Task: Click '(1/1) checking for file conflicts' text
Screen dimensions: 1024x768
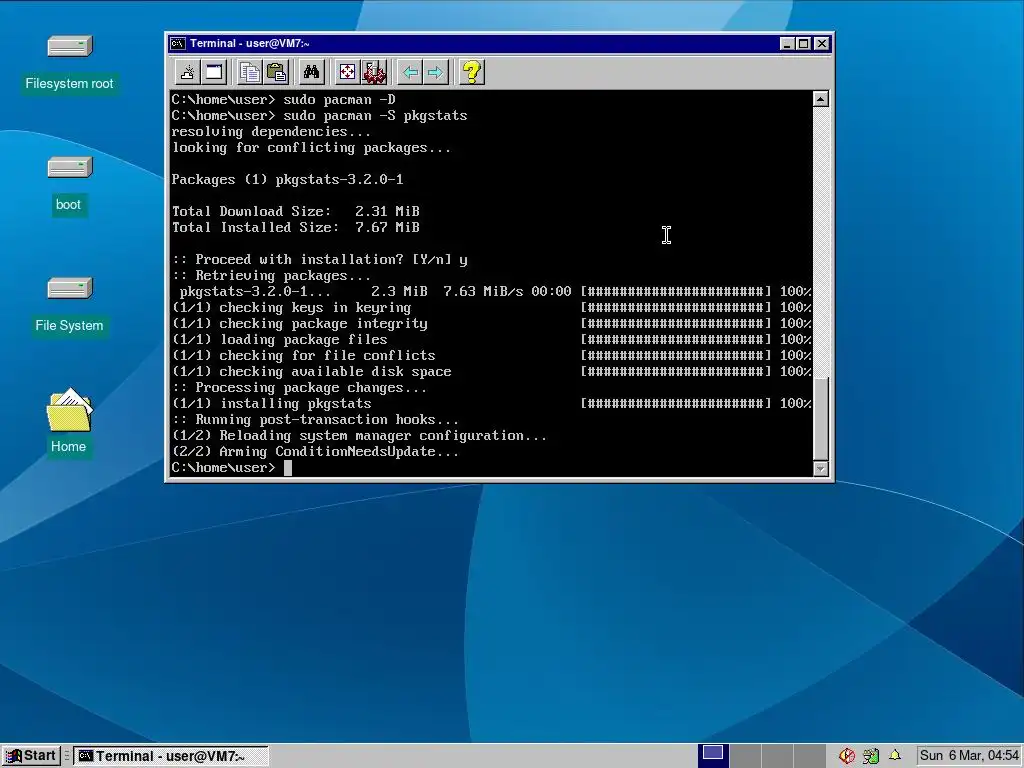Action: tap(303, 355)
